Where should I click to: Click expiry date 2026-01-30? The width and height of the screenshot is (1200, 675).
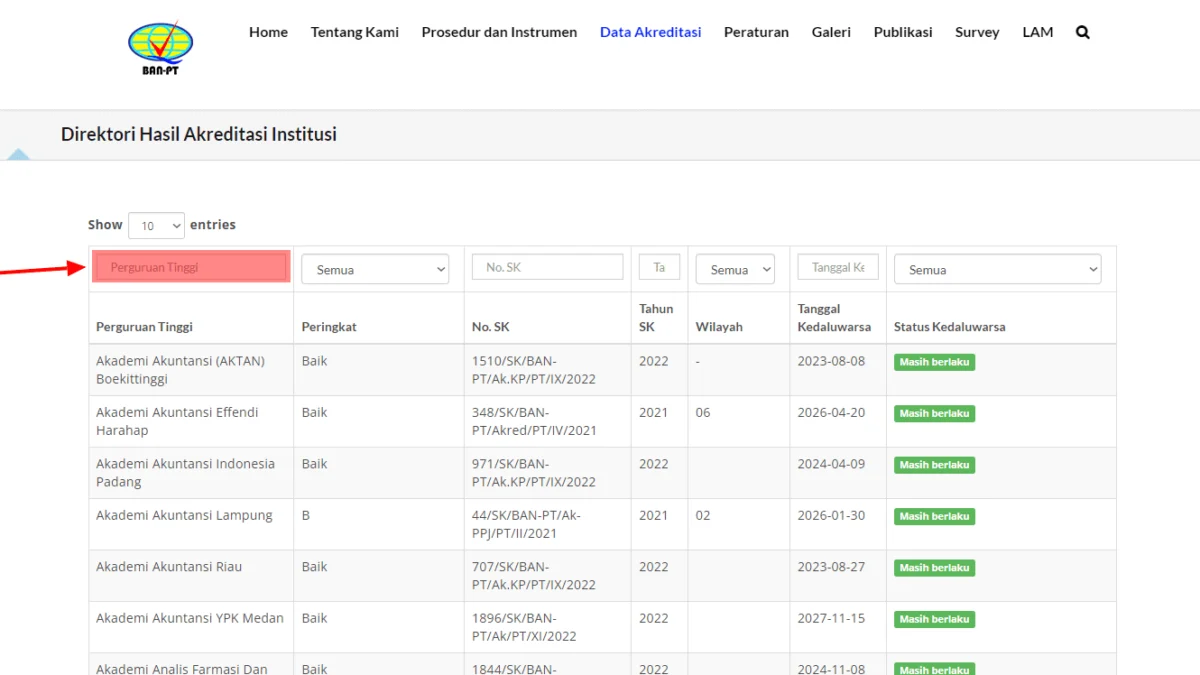[x=831, y=515]
